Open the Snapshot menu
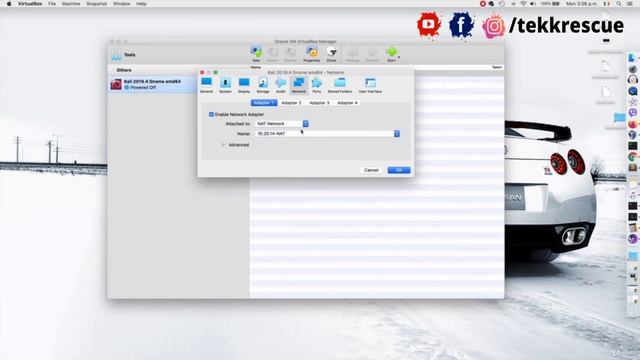Image resolution: width=640 pixels, height=360 pixels. tap(97, 4)
